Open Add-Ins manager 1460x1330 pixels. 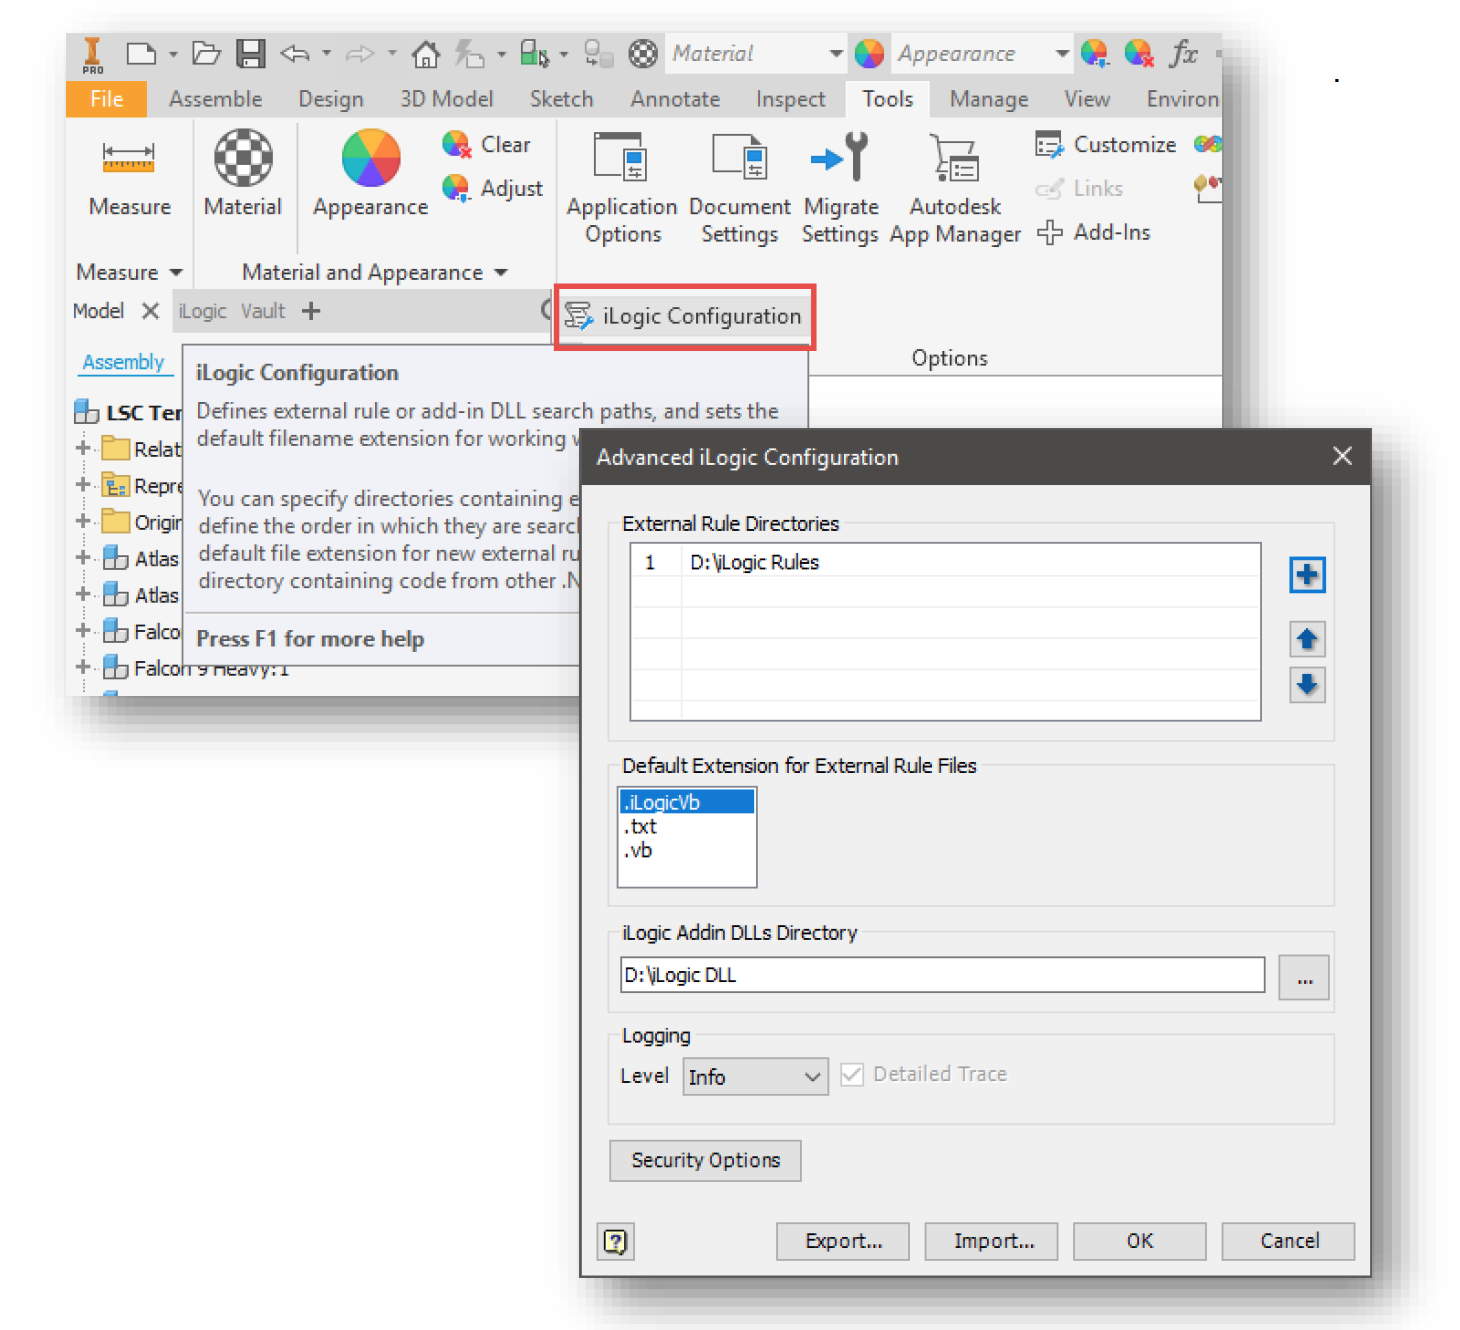pyautogui.click(x=1094, y=232)
